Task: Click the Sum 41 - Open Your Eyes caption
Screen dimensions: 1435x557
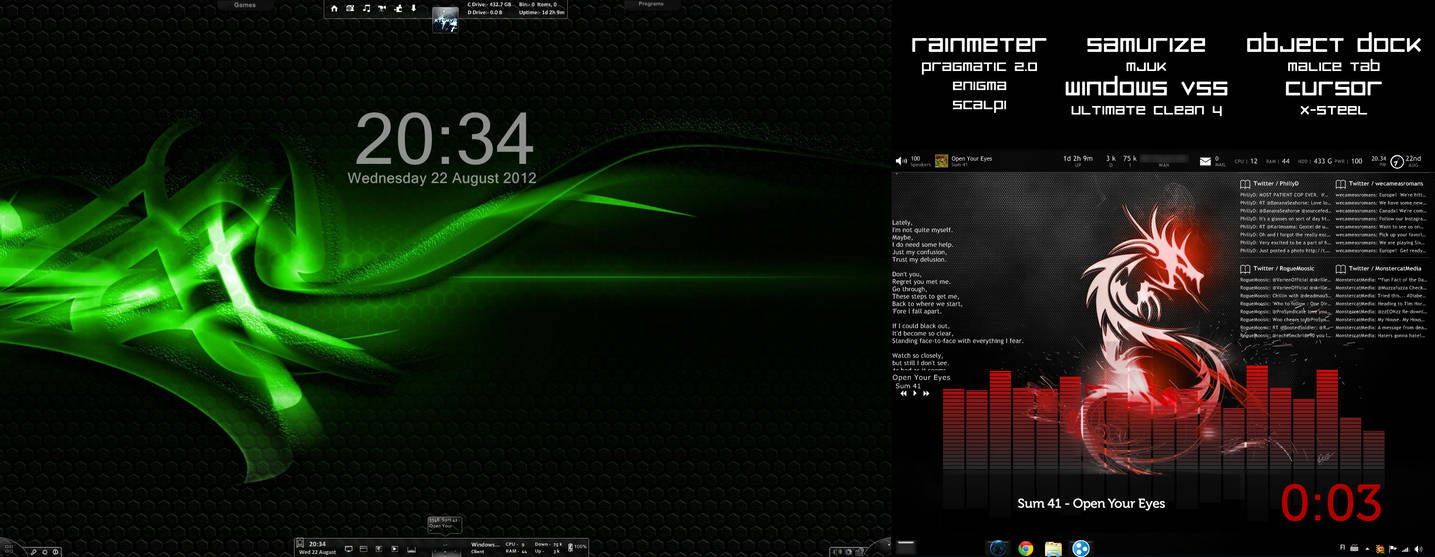Action: (x=1091, y=503)
